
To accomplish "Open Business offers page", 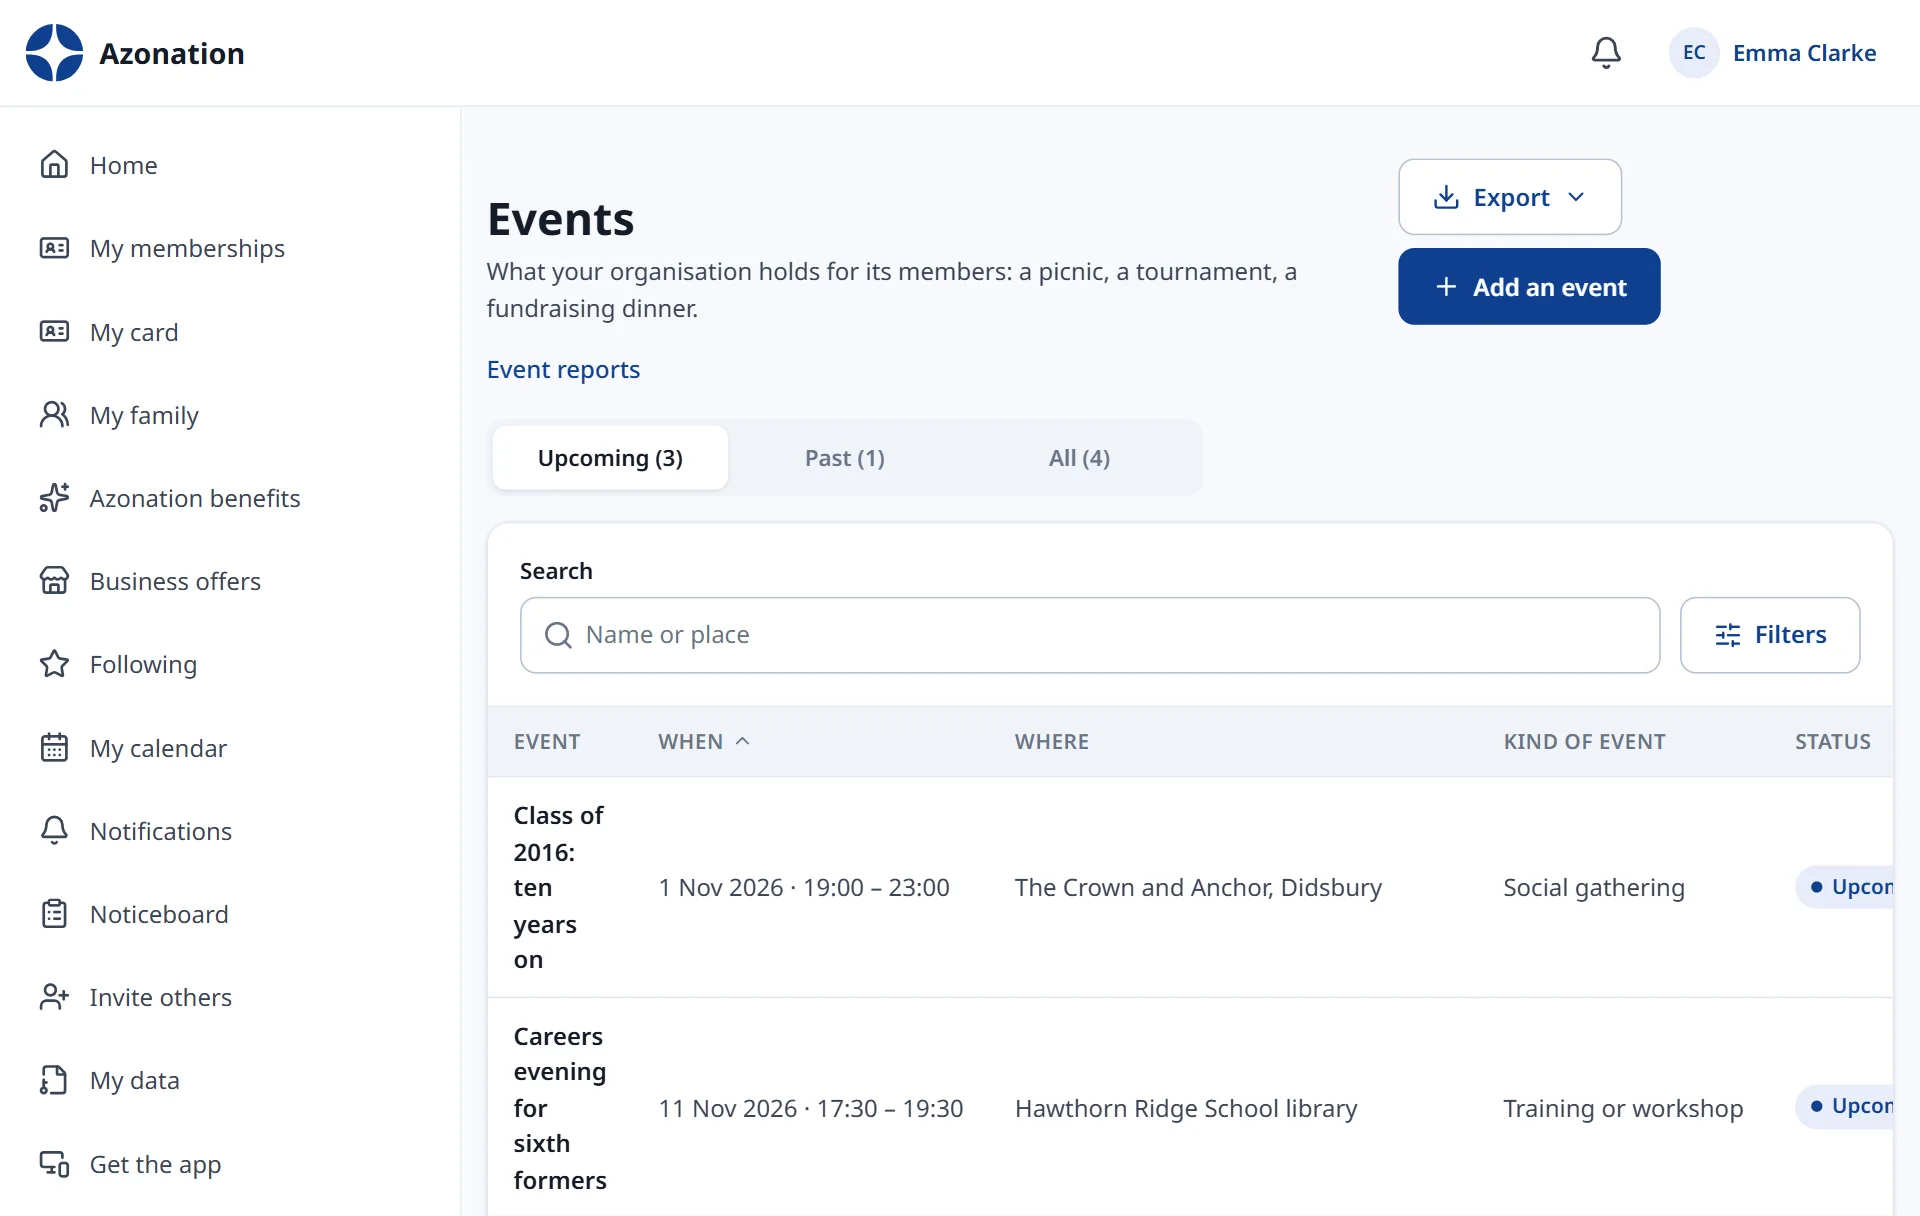I will tap(175, 581).
